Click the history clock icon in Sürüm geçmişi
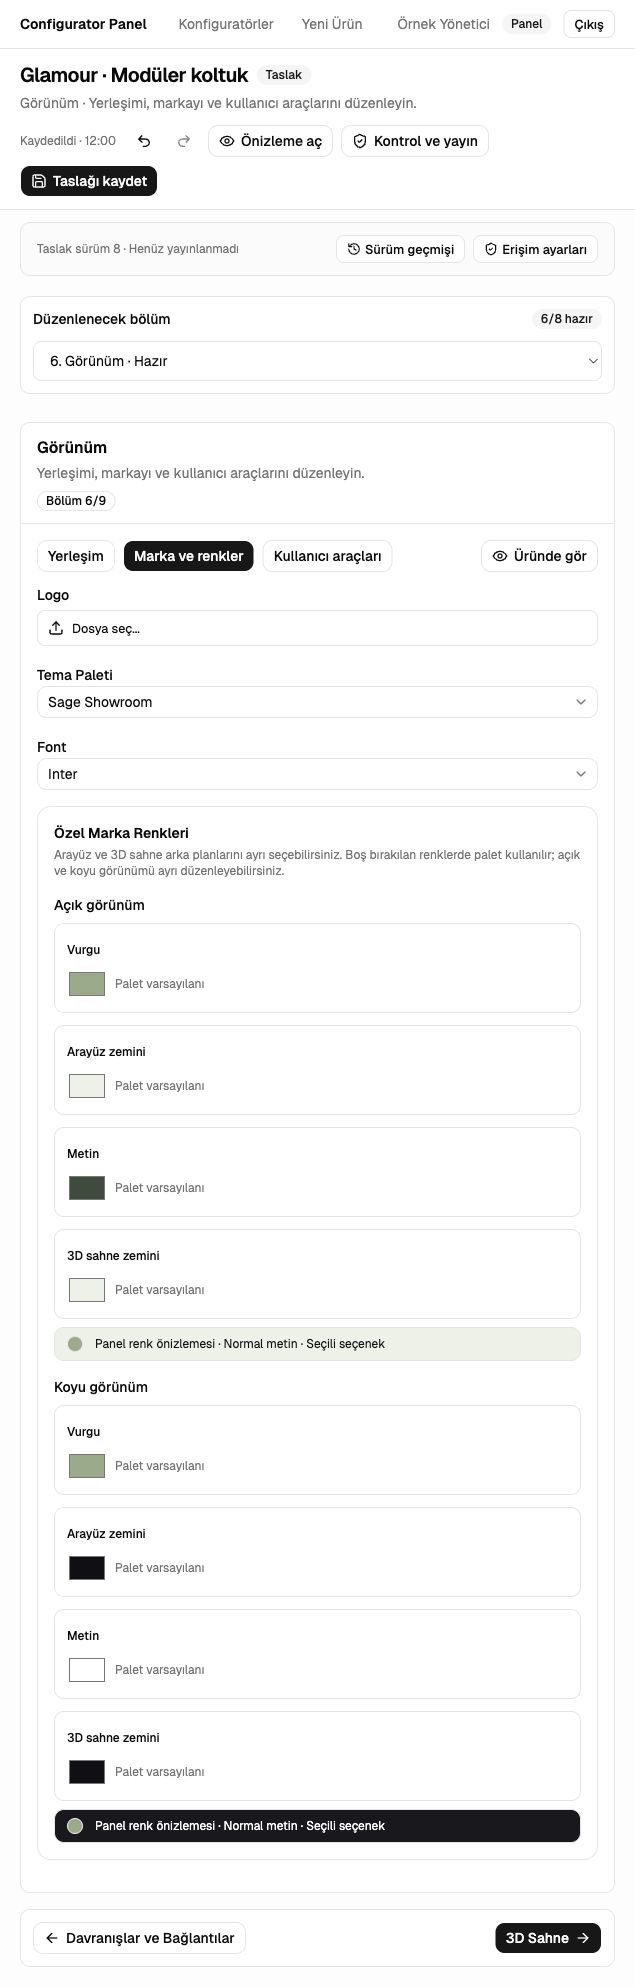This screenshot has height=1987, width=635. click(354, 249)
